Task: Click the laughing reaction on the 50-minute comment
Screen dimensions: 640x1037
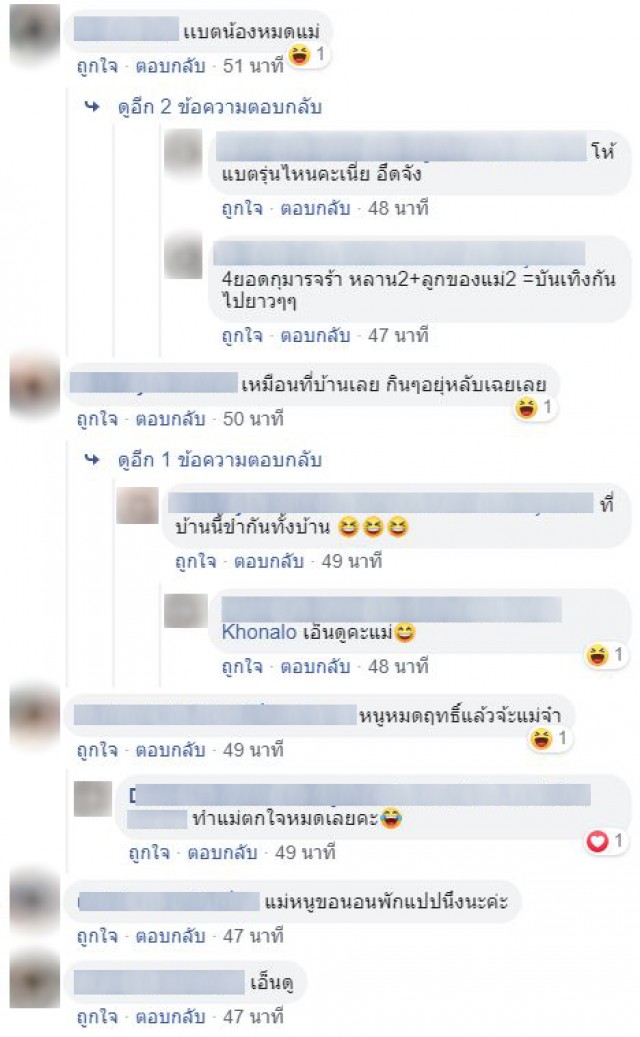Action: pos(526,407)
